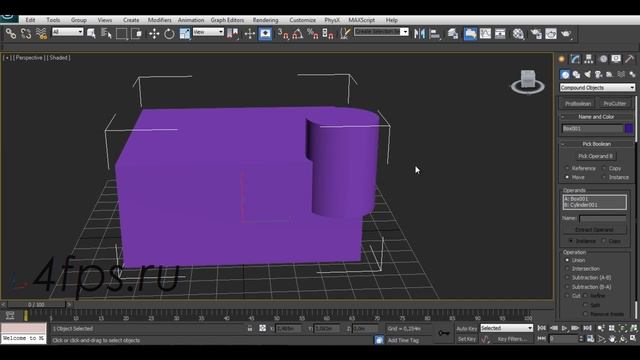The width and height of the screenshot is (640, 360).
Task: Click the ProCutter button
Action: click(615, 104)
